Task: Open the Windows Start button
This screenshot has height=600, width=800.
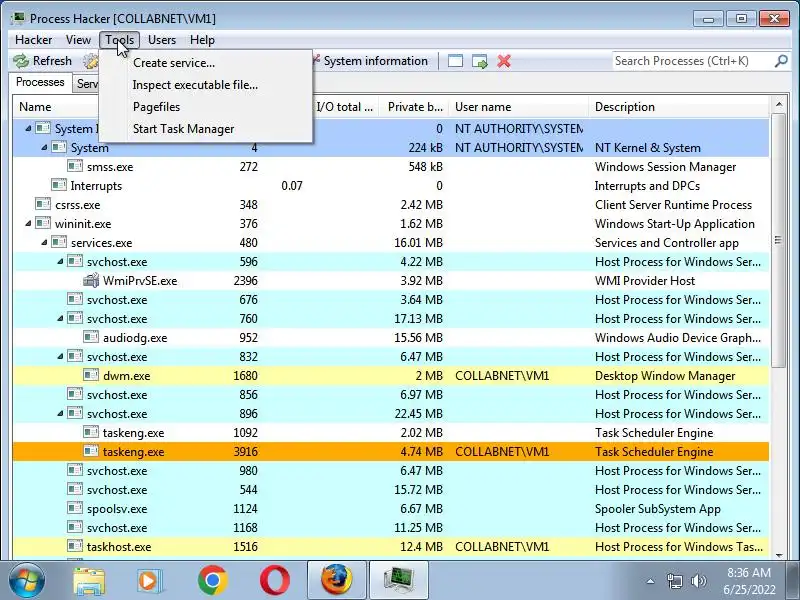Action: [27, 581]
